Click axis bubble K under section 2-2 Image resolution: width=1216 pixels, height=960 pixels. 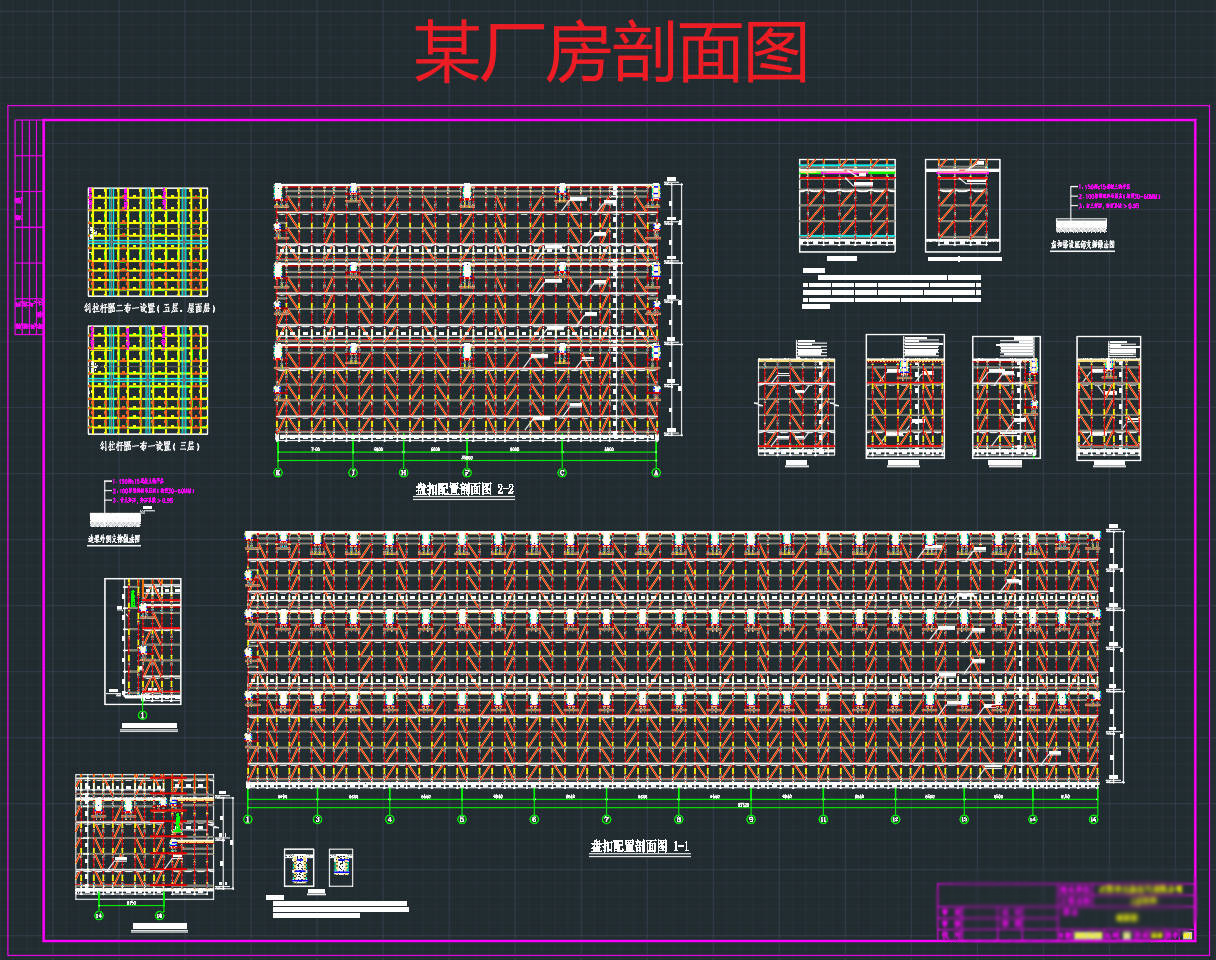pos(278,473)
